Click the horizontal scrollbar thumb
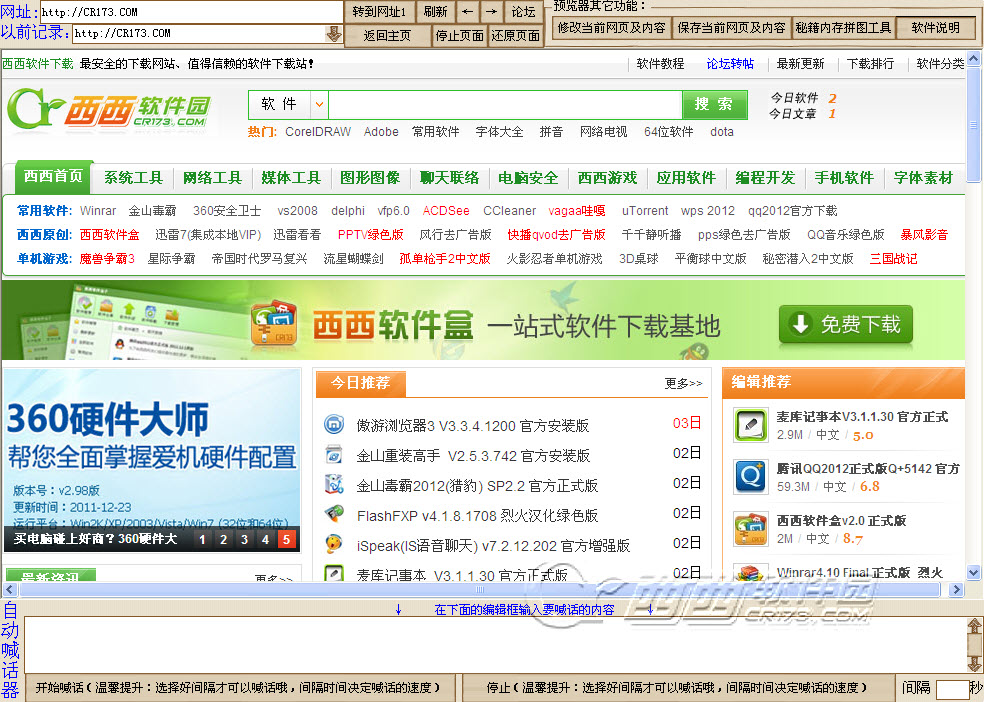 point(480,589)
